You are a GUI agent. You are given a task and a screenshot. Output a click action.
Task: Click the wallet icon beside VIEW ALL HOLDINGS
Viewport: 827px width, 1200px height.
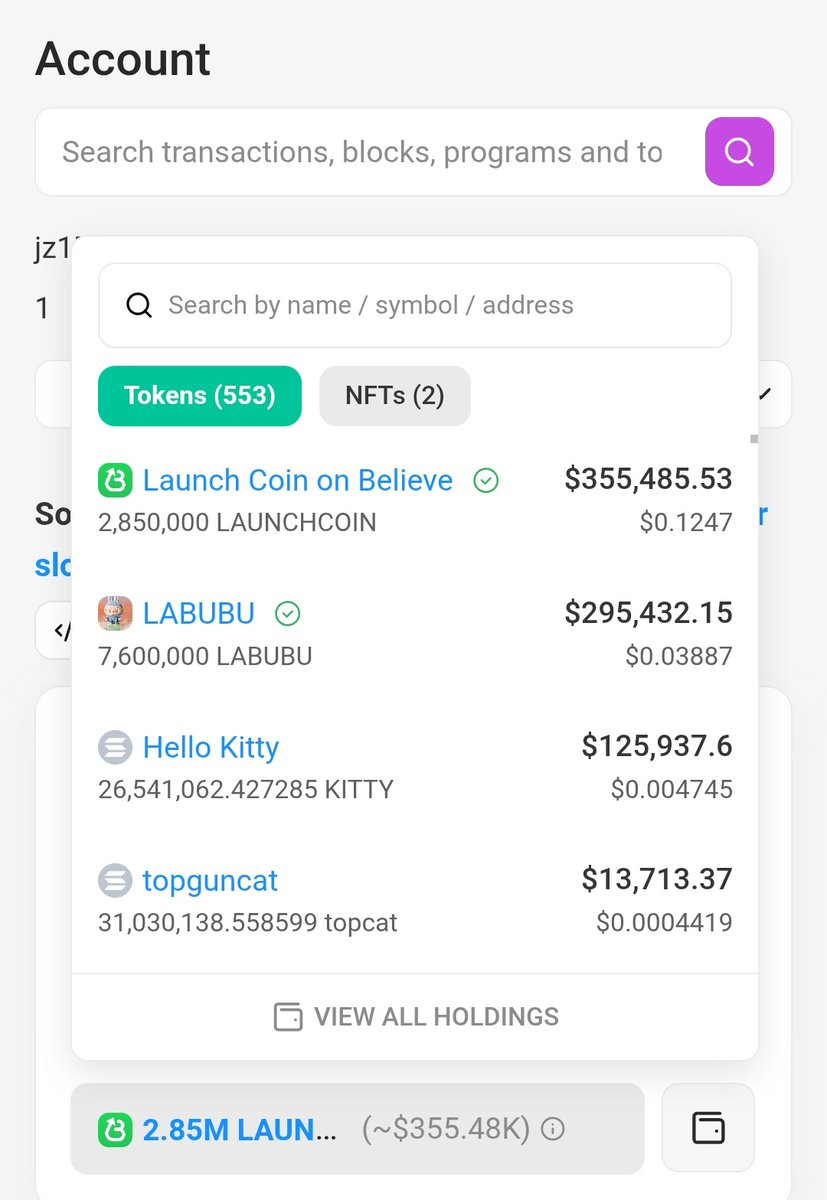288,1017
